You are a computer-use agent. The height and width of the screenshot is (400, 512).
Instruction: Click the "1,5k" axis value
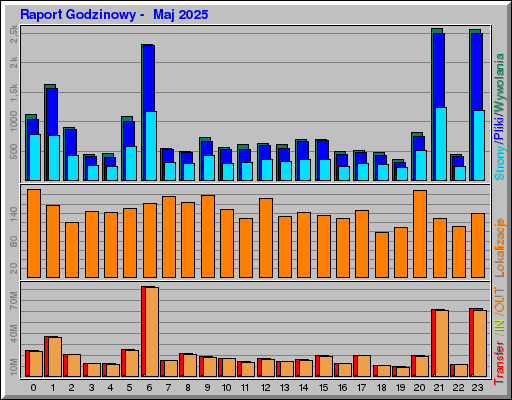pos(13,92)
